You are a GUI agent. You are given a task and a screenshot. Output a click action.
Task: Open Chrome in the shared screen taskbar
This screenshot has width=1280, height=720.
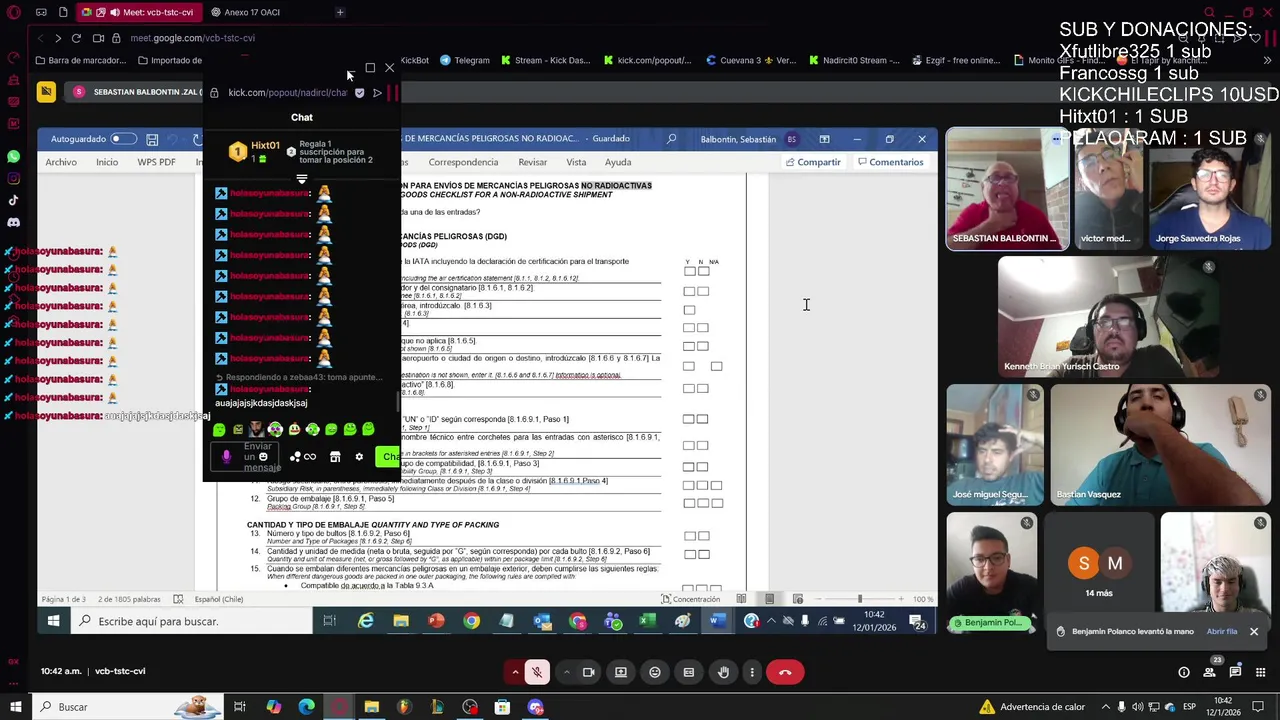(471, 621)
